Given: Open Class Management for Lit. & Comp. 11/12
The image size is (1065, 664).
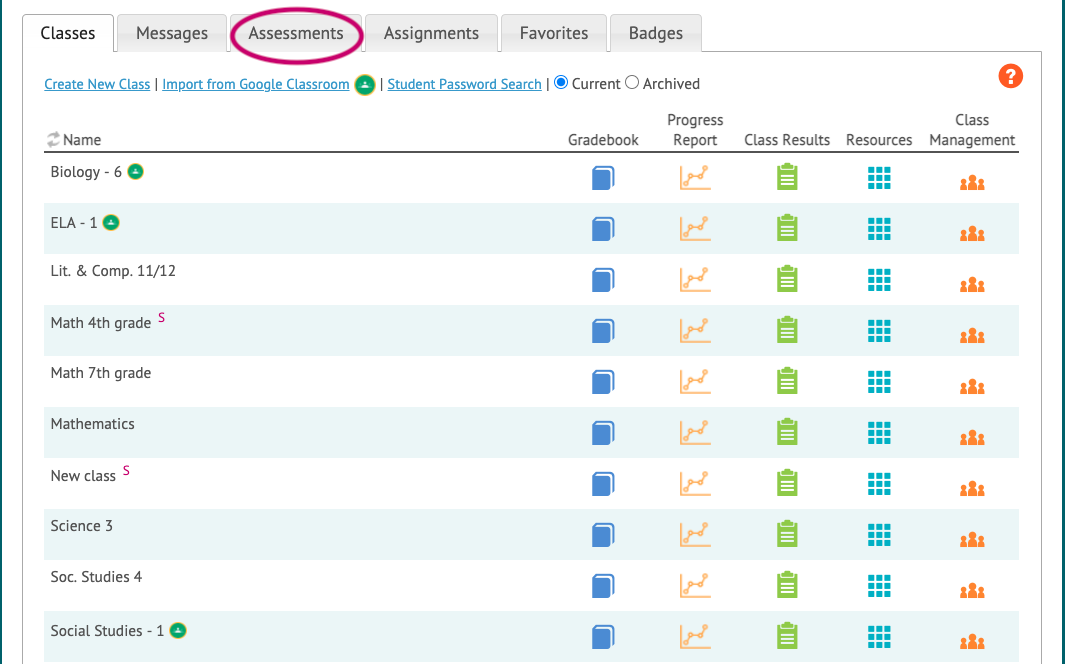Looking at the screenshot, I should [x=972, y=284].
